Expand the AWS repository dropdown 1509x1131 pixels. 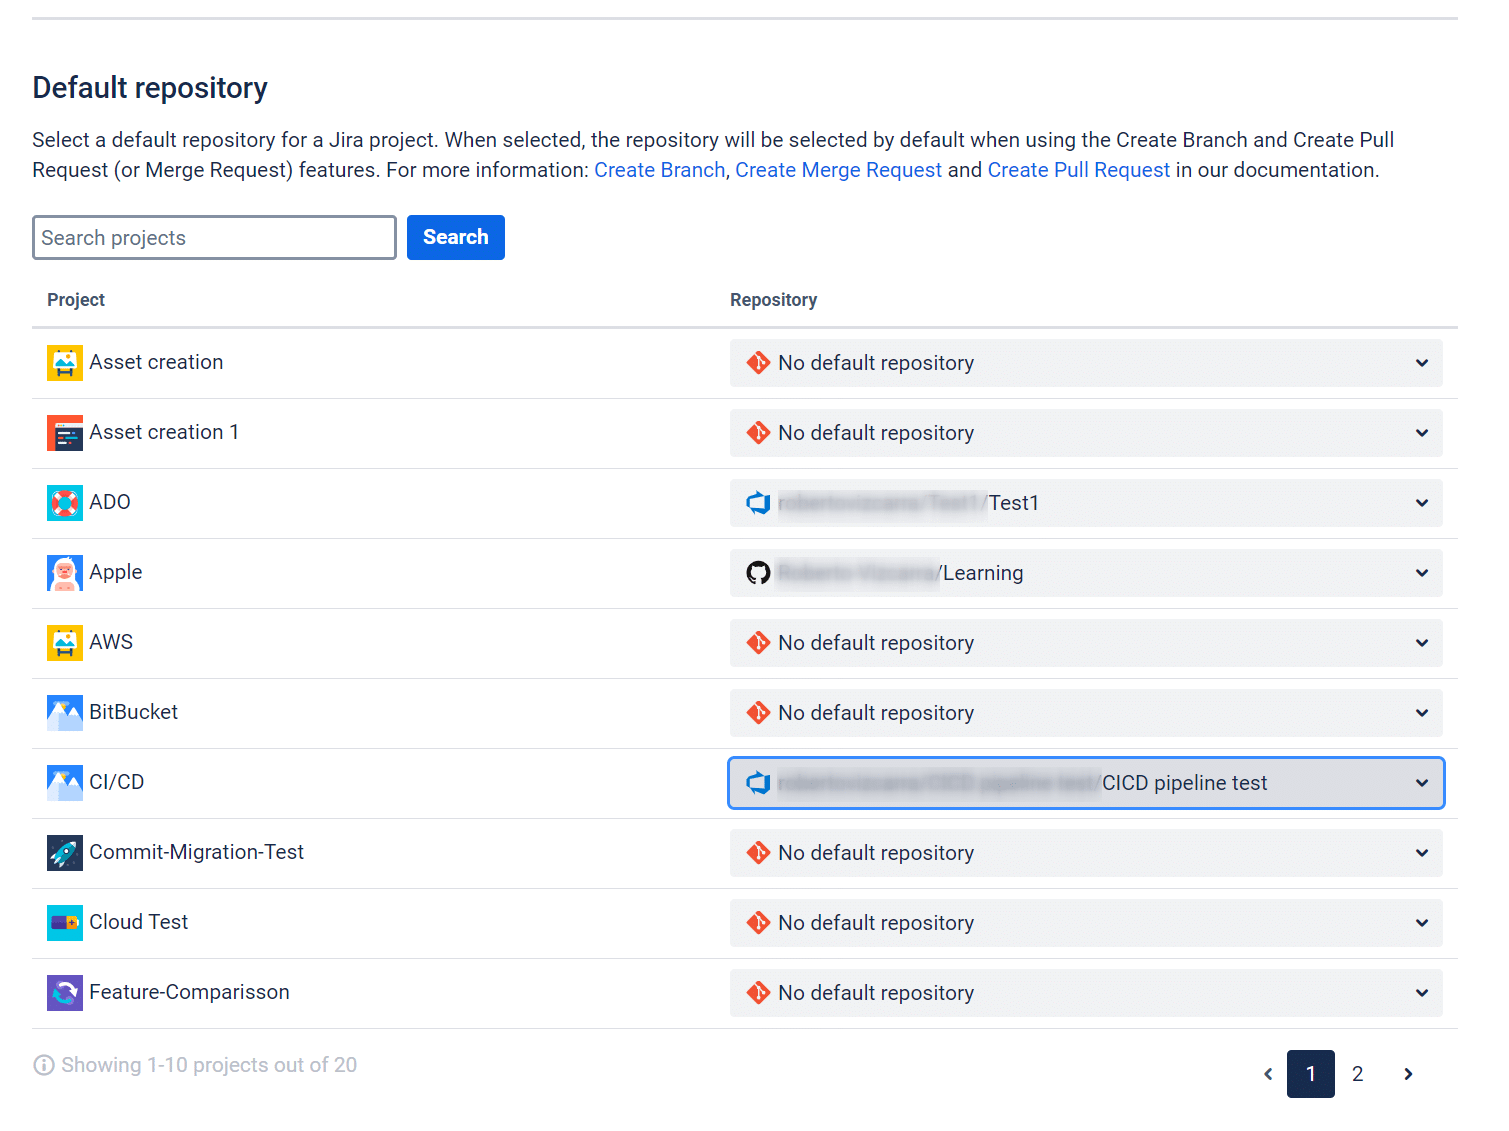(1085, 643)
